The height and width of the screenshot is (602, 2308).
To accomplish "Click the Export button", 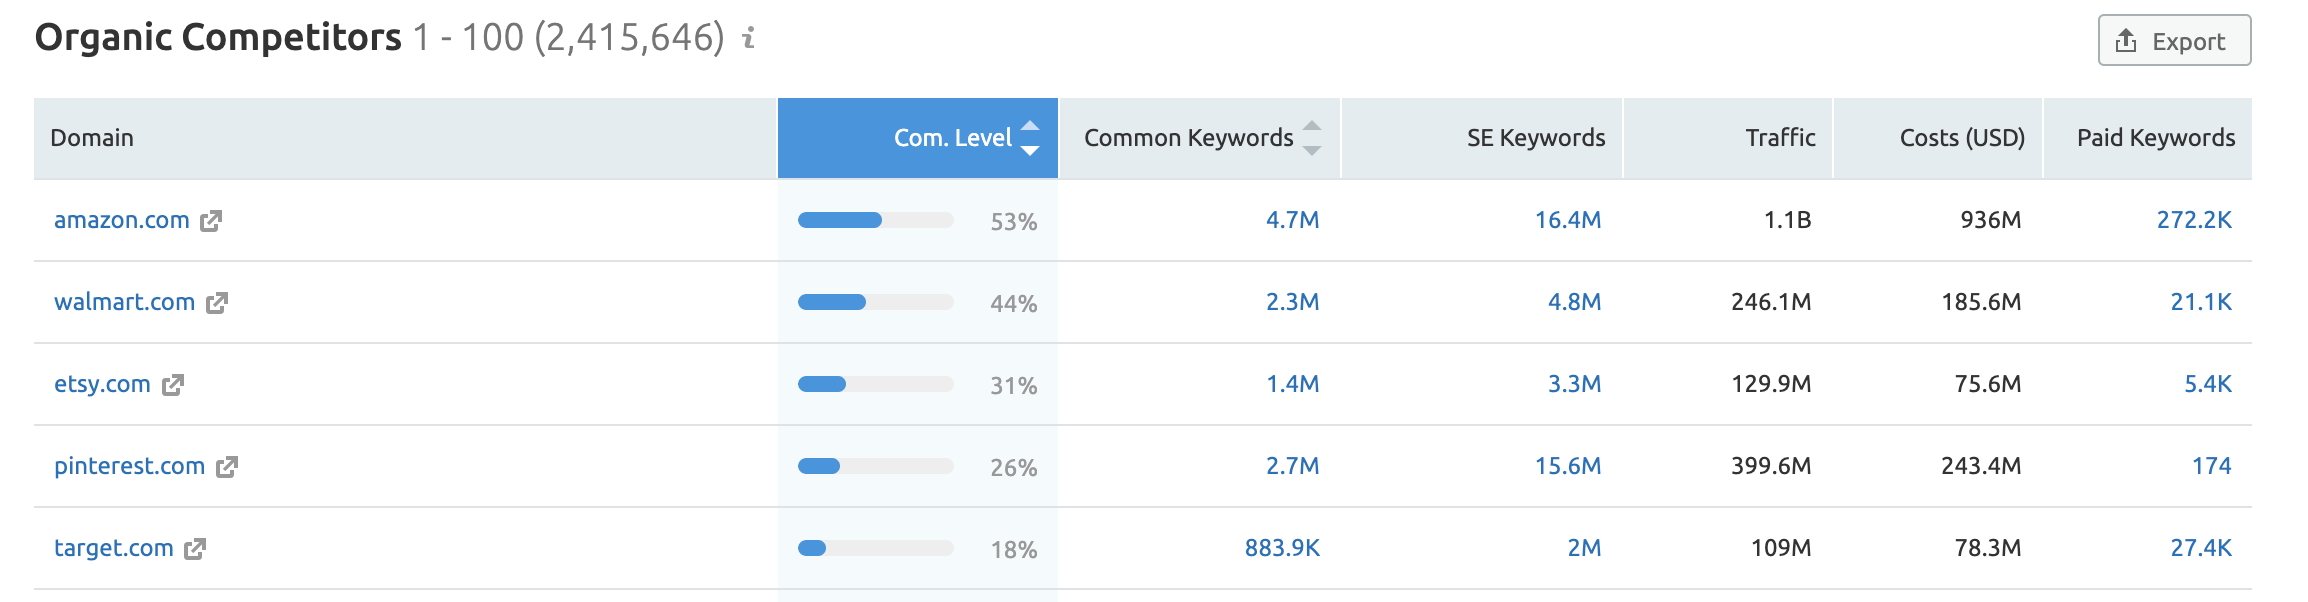I will [2174, 40].
